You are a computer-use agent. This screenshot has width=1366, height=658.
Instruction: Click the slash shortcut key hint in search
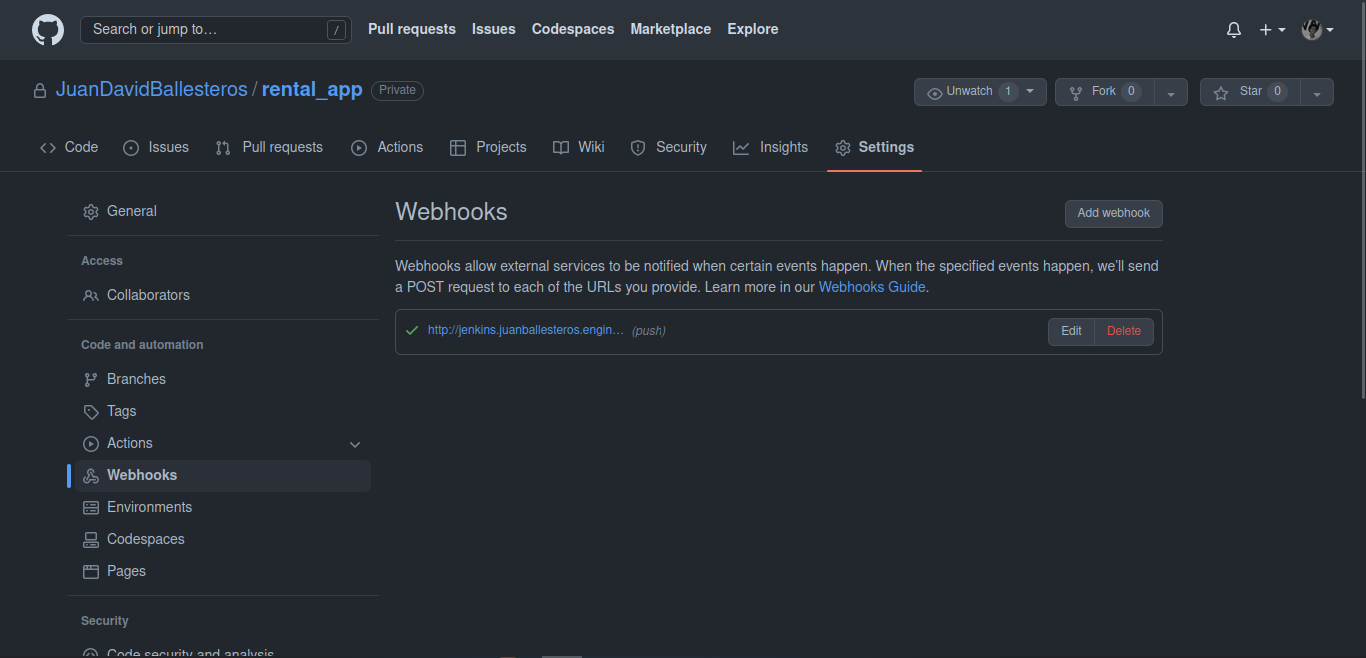[336, 30]
